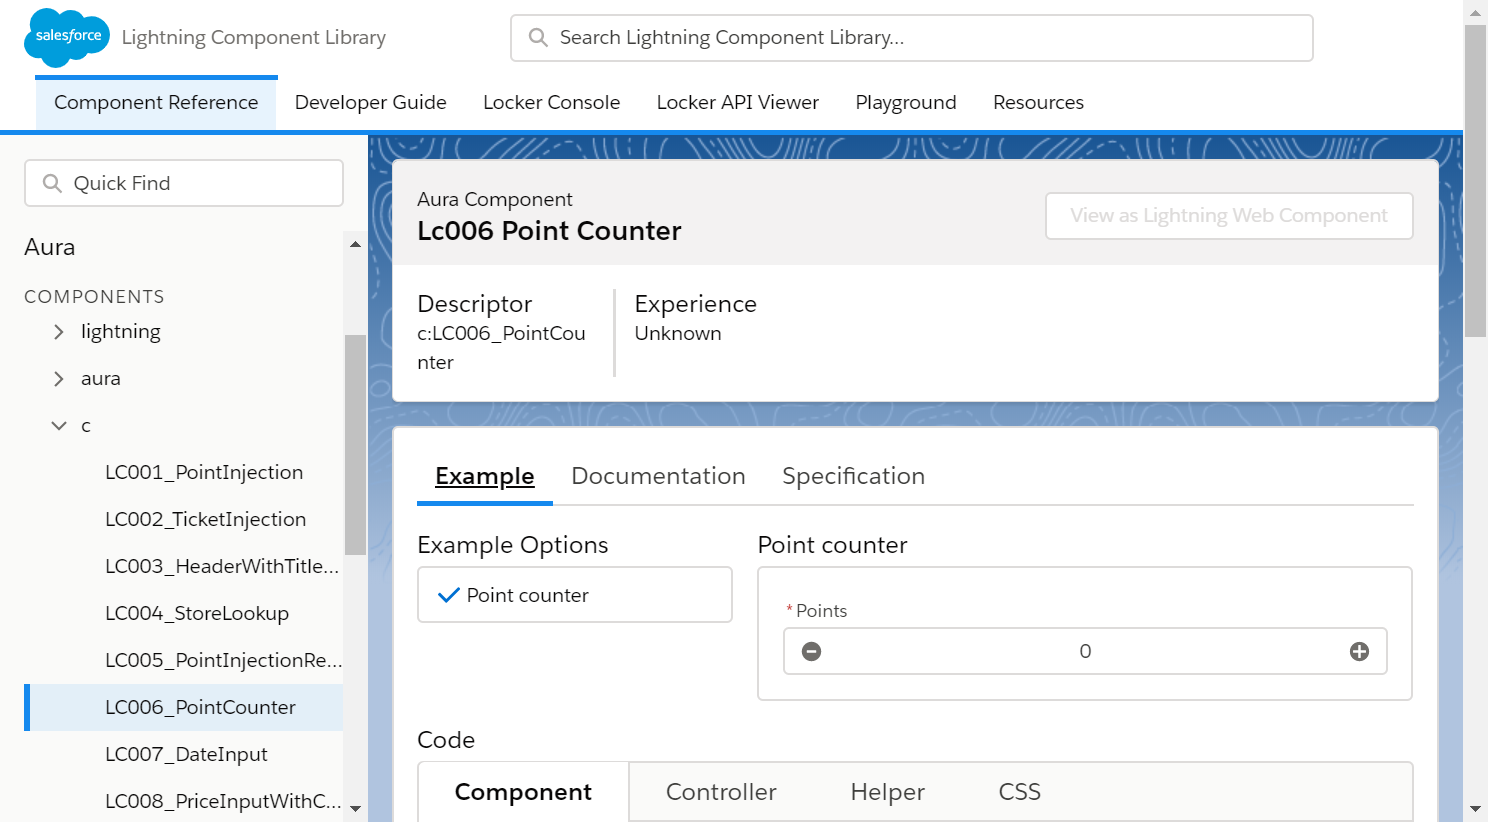Click the page scrollbar down arrow
This screenshot has height=822, width=1488.
[x=1475, y=809]
